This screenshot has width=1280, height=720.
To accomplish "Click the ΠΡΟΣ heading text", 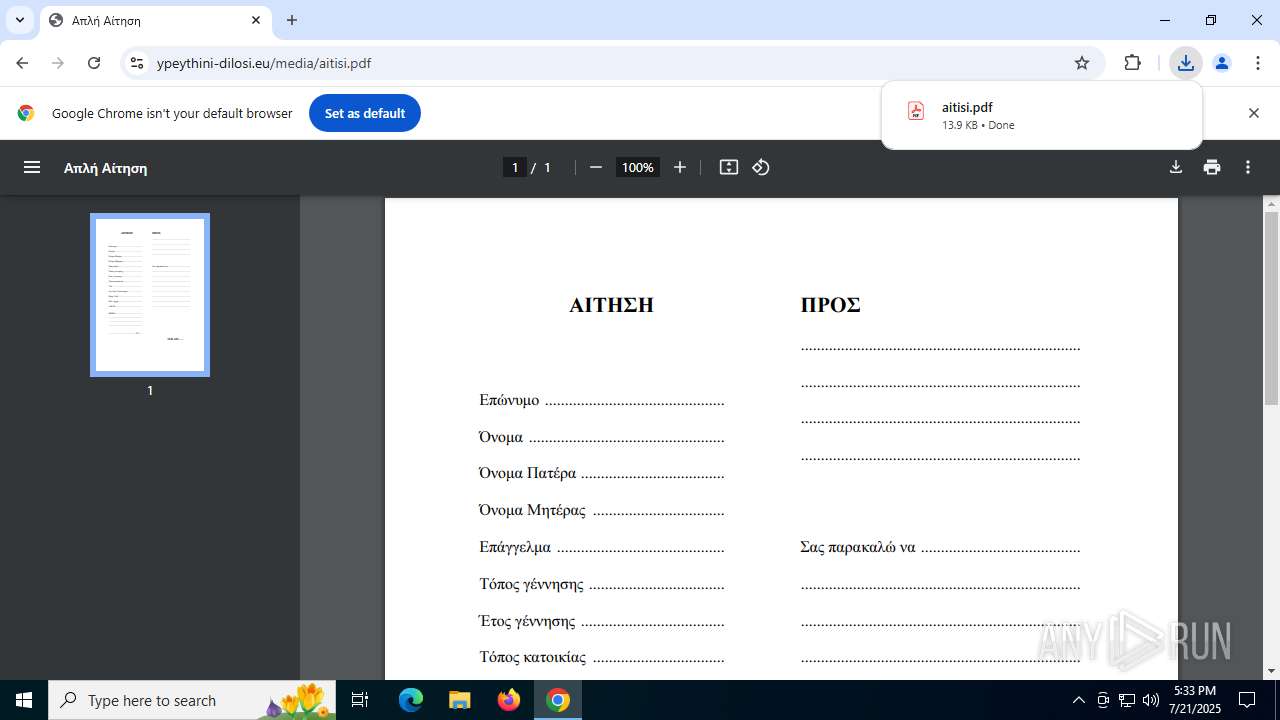I will [x=830, y=306].
